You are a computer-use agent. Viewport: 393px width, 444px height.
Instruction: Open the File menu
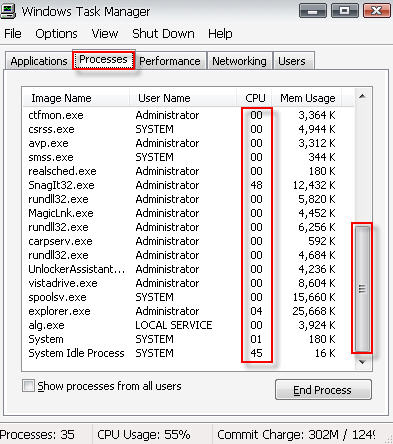(x=13, y=34)
